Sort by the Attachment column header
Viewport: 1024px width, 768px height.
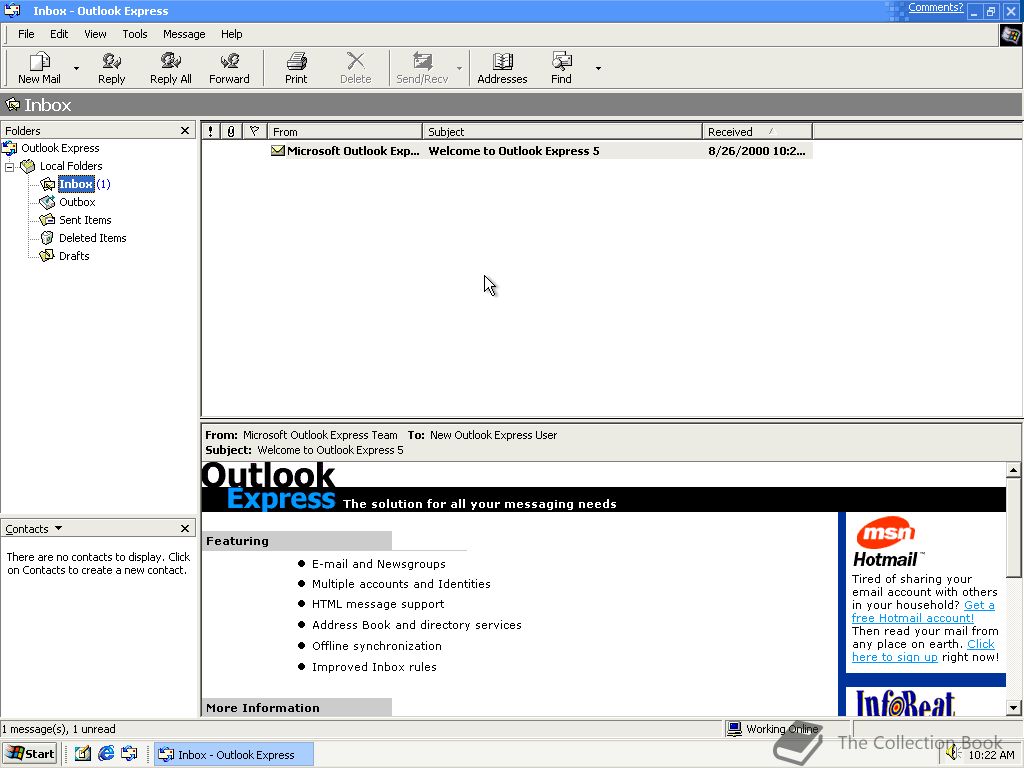(x=231, y=131)
